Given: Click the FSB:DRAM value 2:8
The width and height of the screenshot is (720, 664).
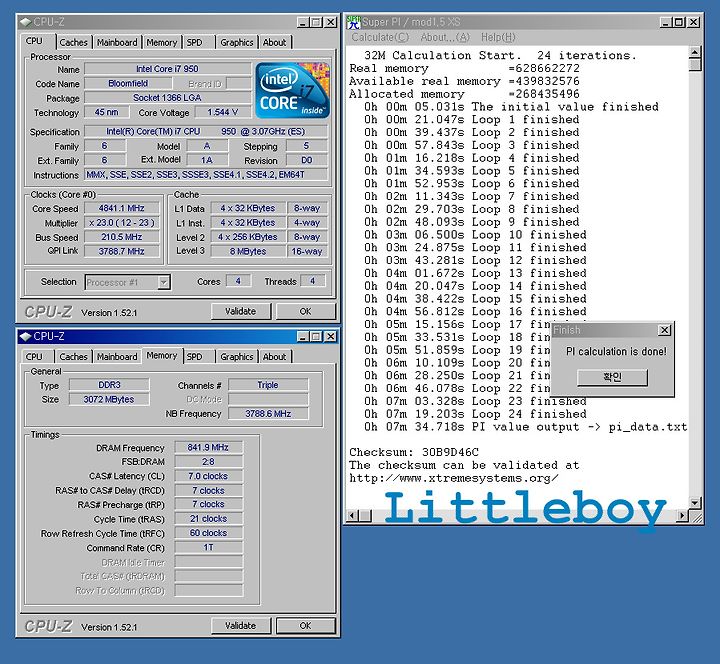Looking at the screenshot, I should tap(208, 462).
